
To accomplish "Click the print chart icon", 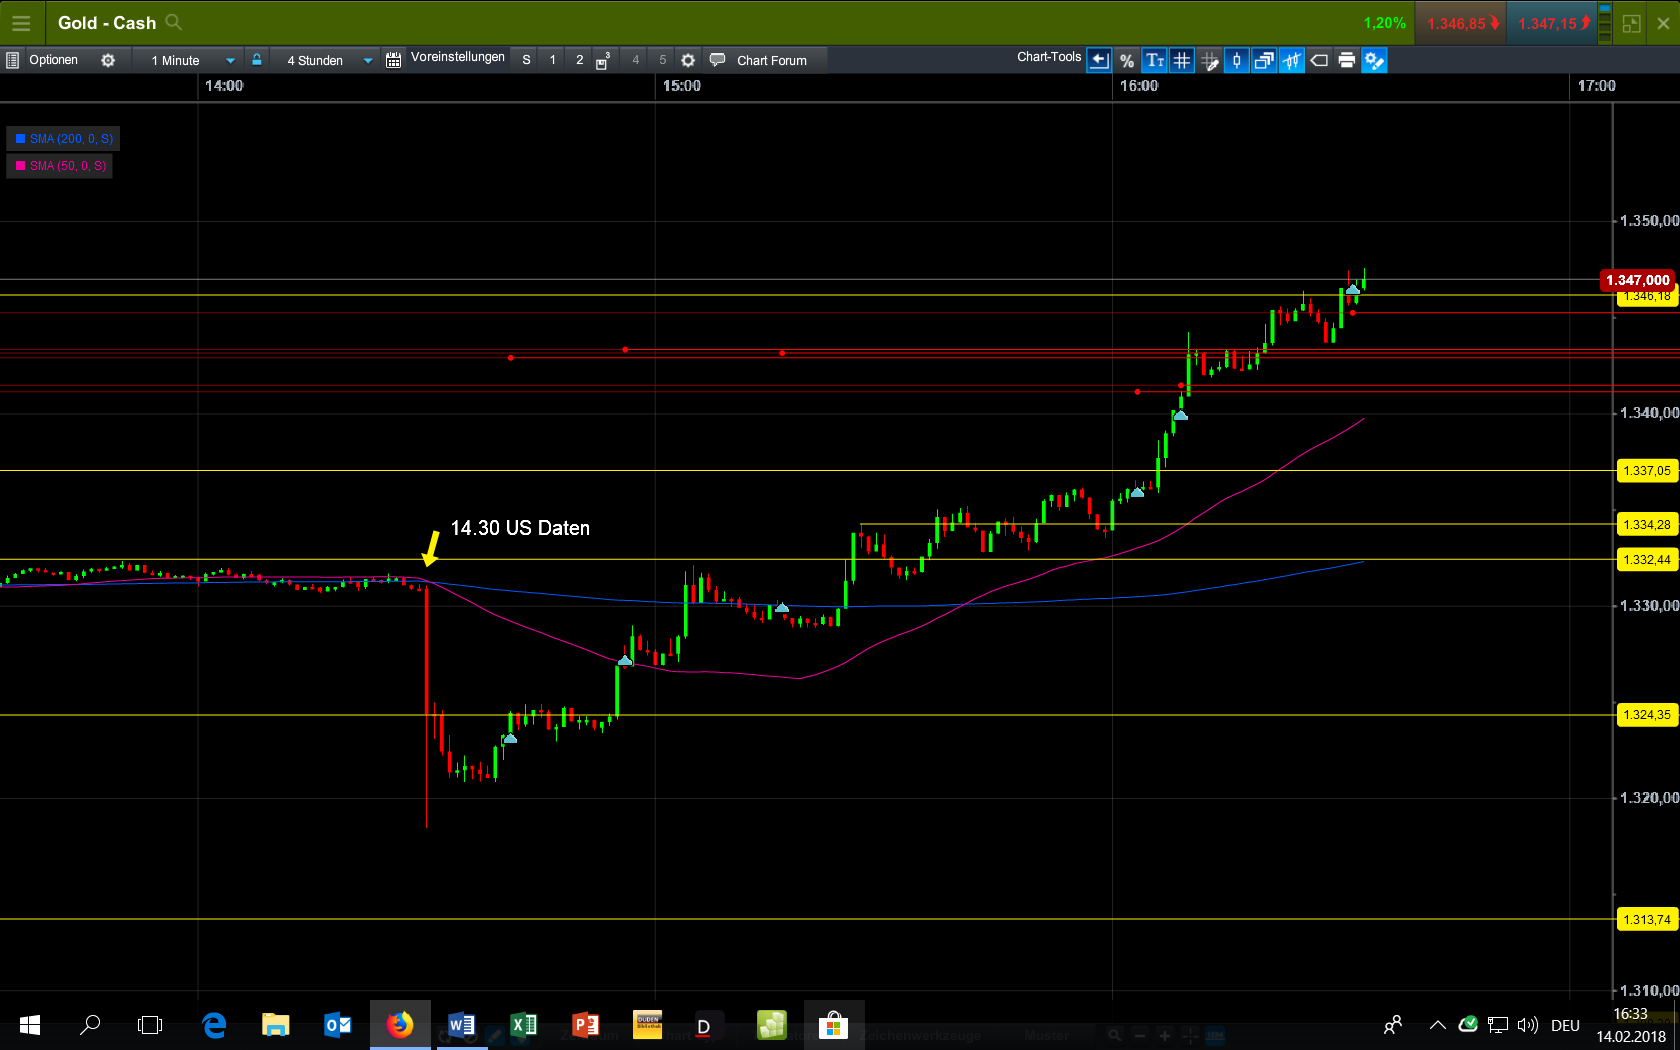I will pyautogui.click(x=1347, y=60).
